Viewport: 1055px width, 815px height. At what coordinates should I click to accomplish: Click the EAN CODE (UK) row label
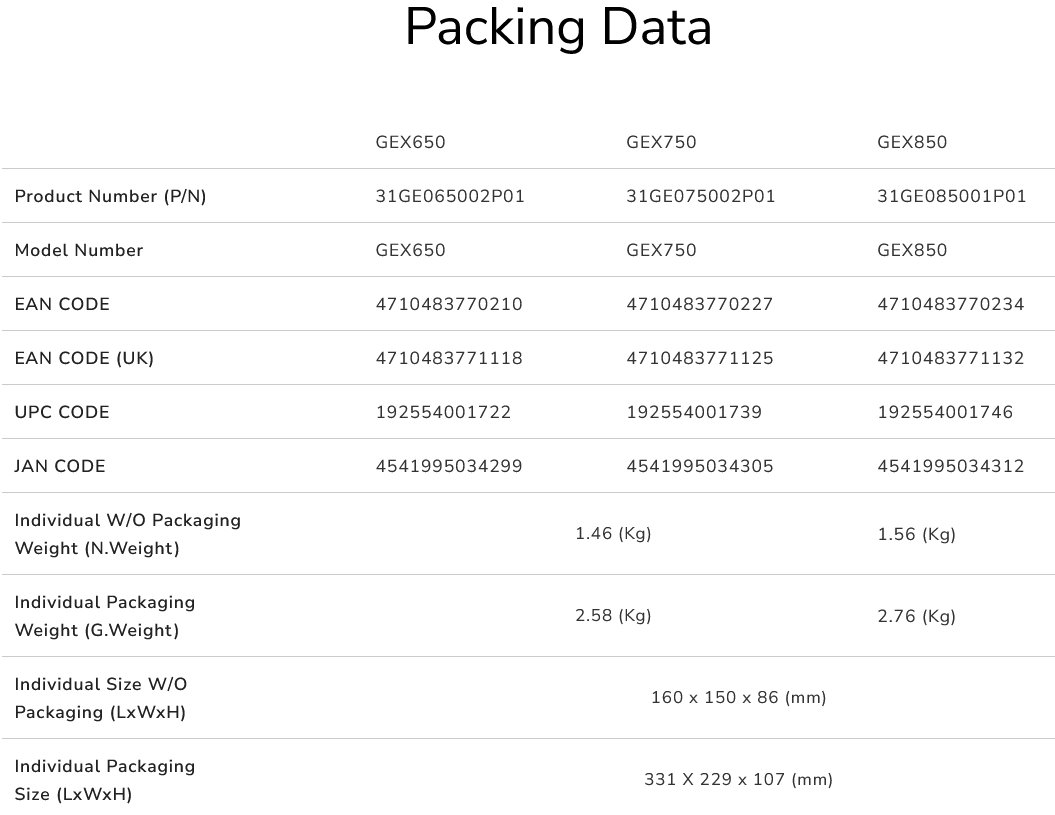point(84,358)
